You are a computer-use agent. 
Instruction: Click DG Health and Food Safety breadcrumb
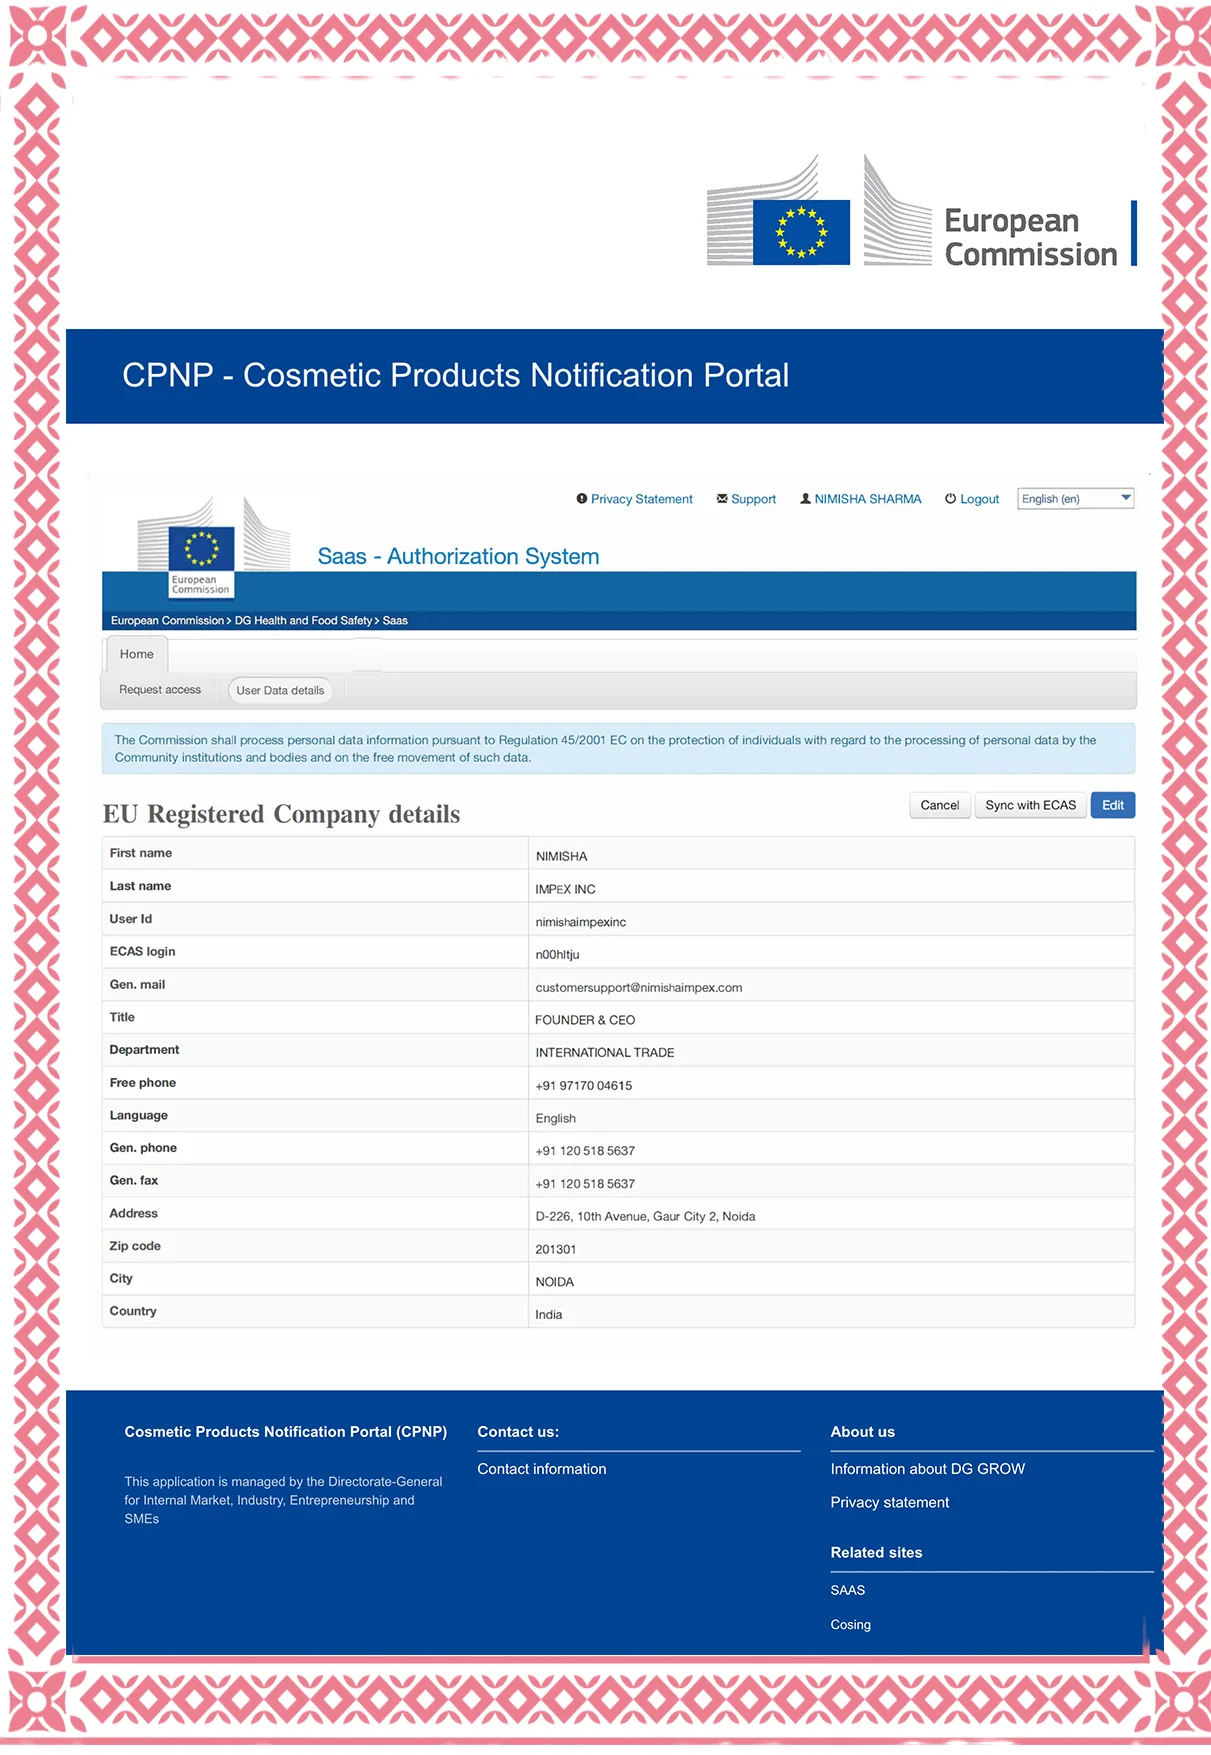pyautogui.click(x=303, y=621)
